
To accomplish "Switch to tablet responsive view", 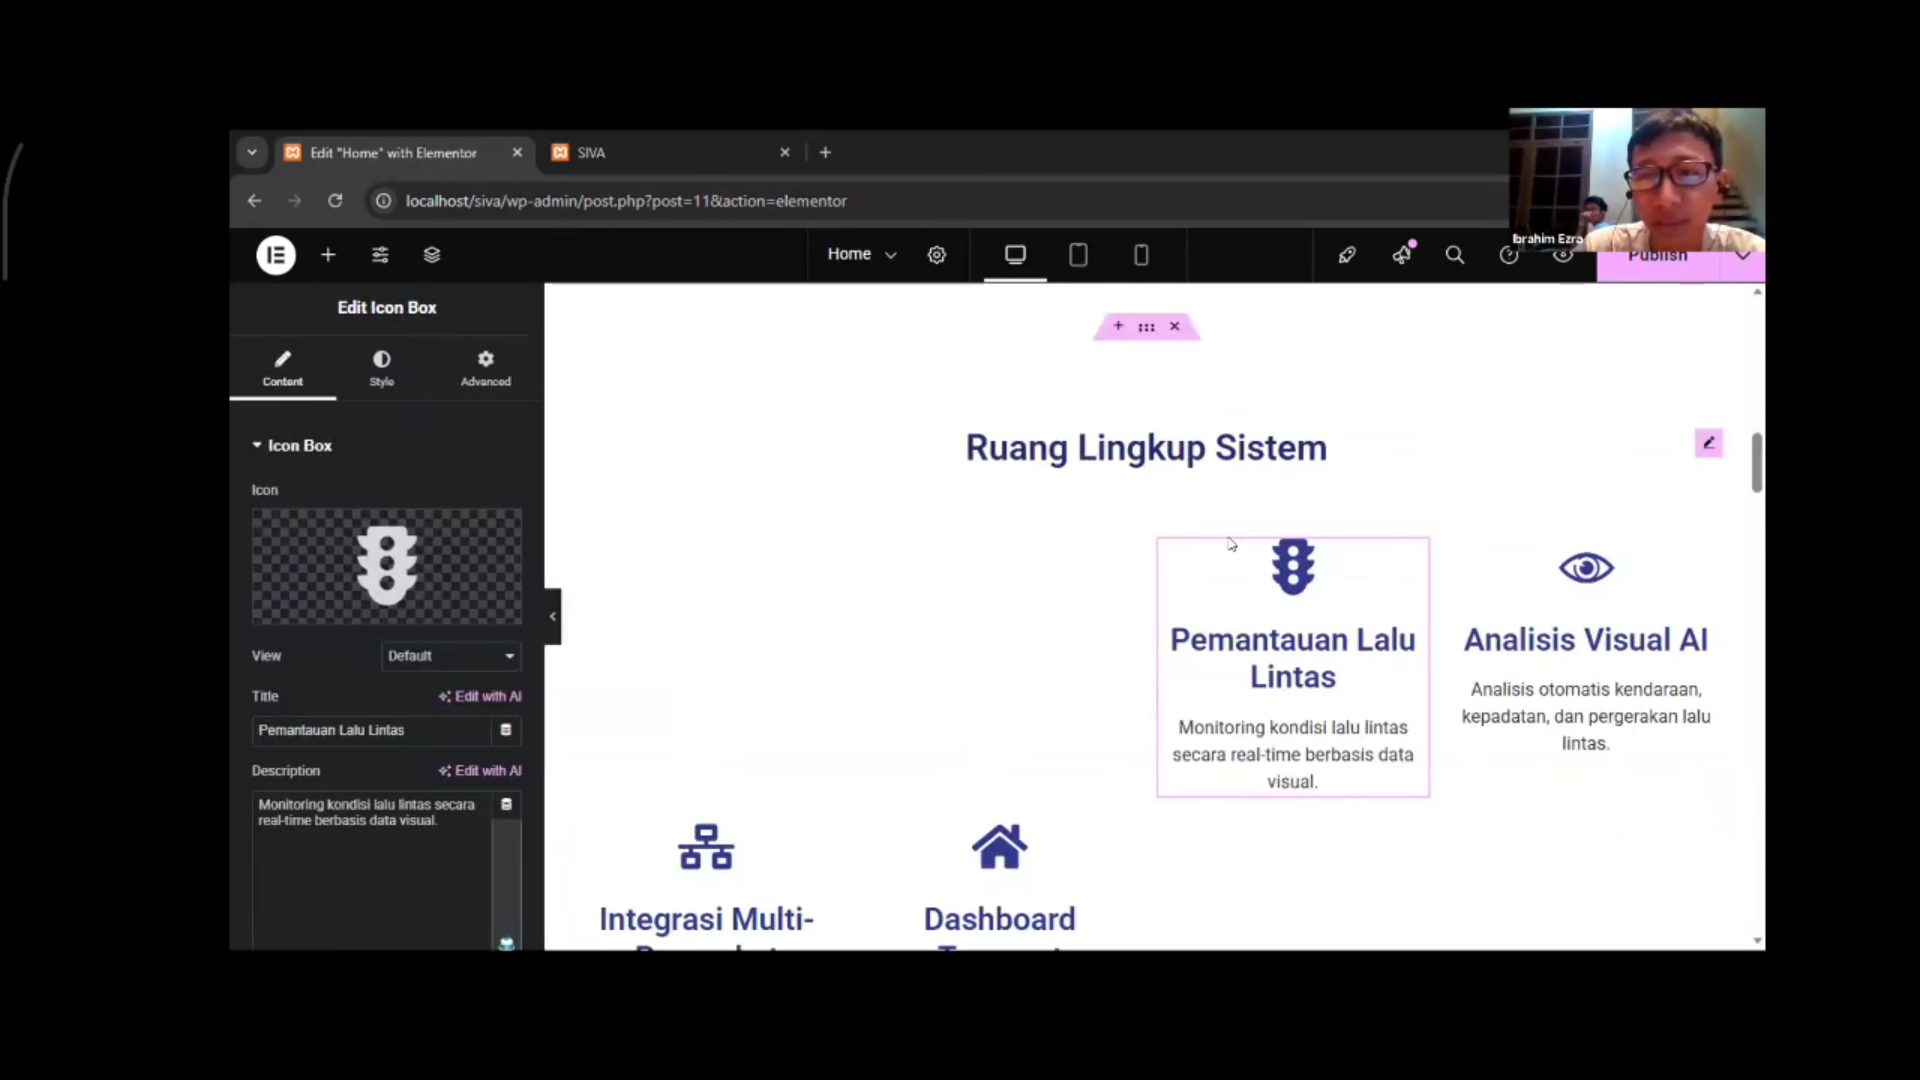I will point(1078,255).
